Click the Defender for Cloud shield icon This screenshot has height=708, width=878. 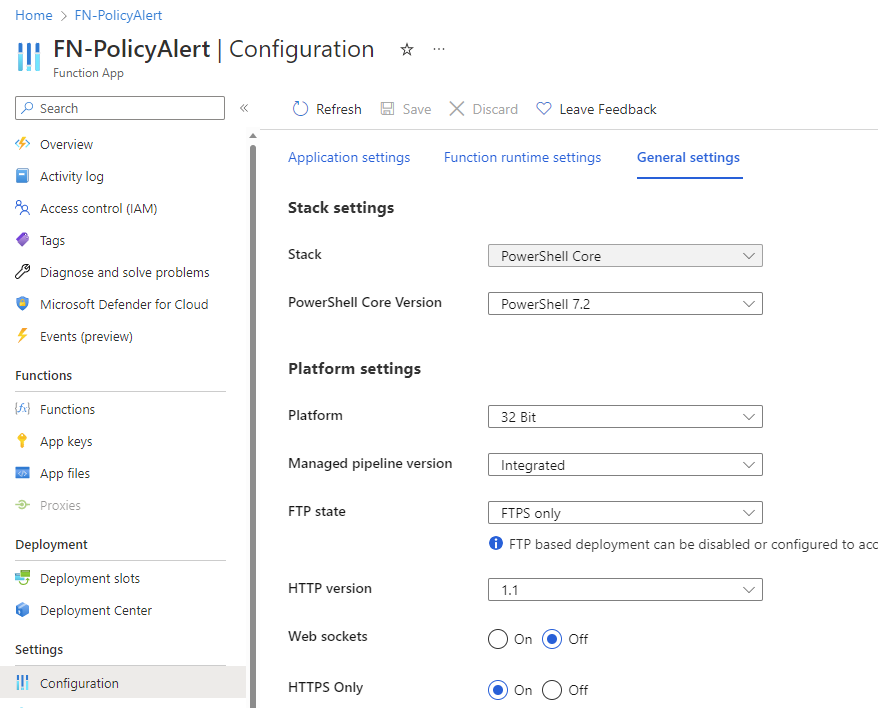22,304
